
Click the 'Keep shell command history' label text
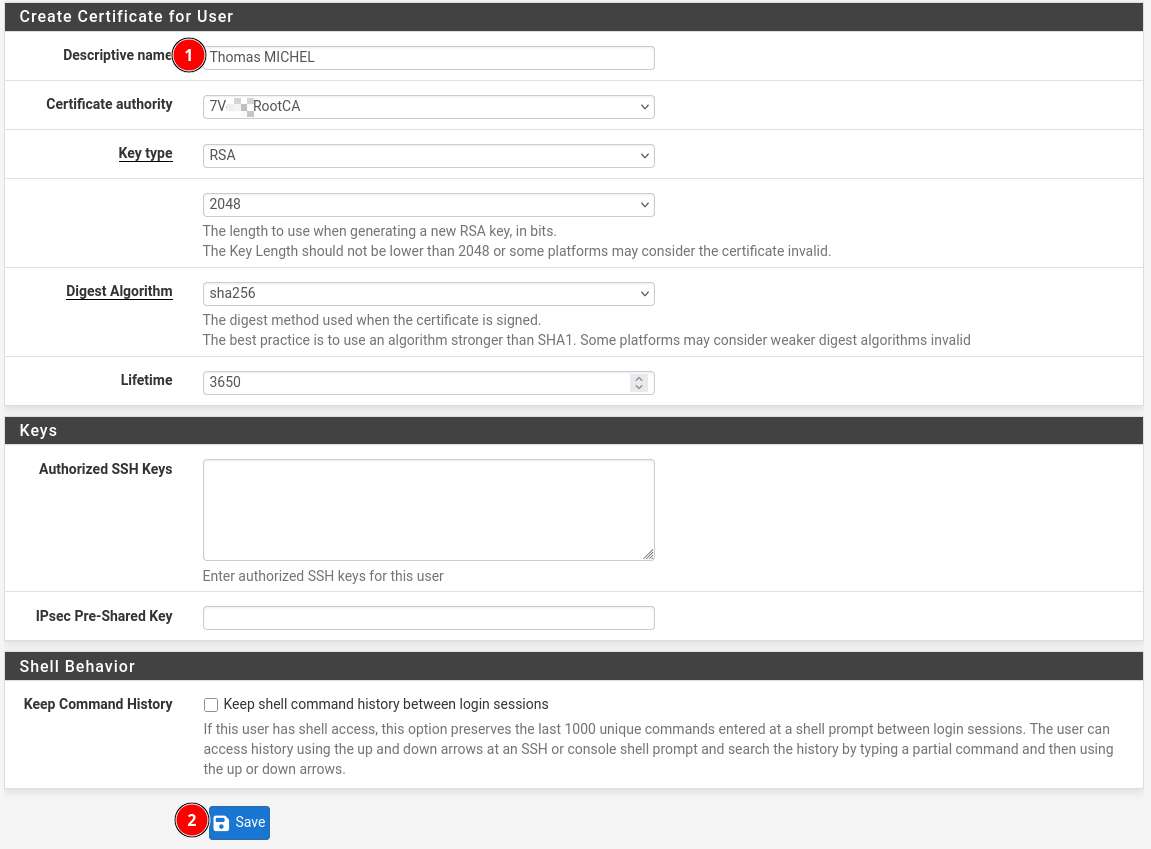386,704
